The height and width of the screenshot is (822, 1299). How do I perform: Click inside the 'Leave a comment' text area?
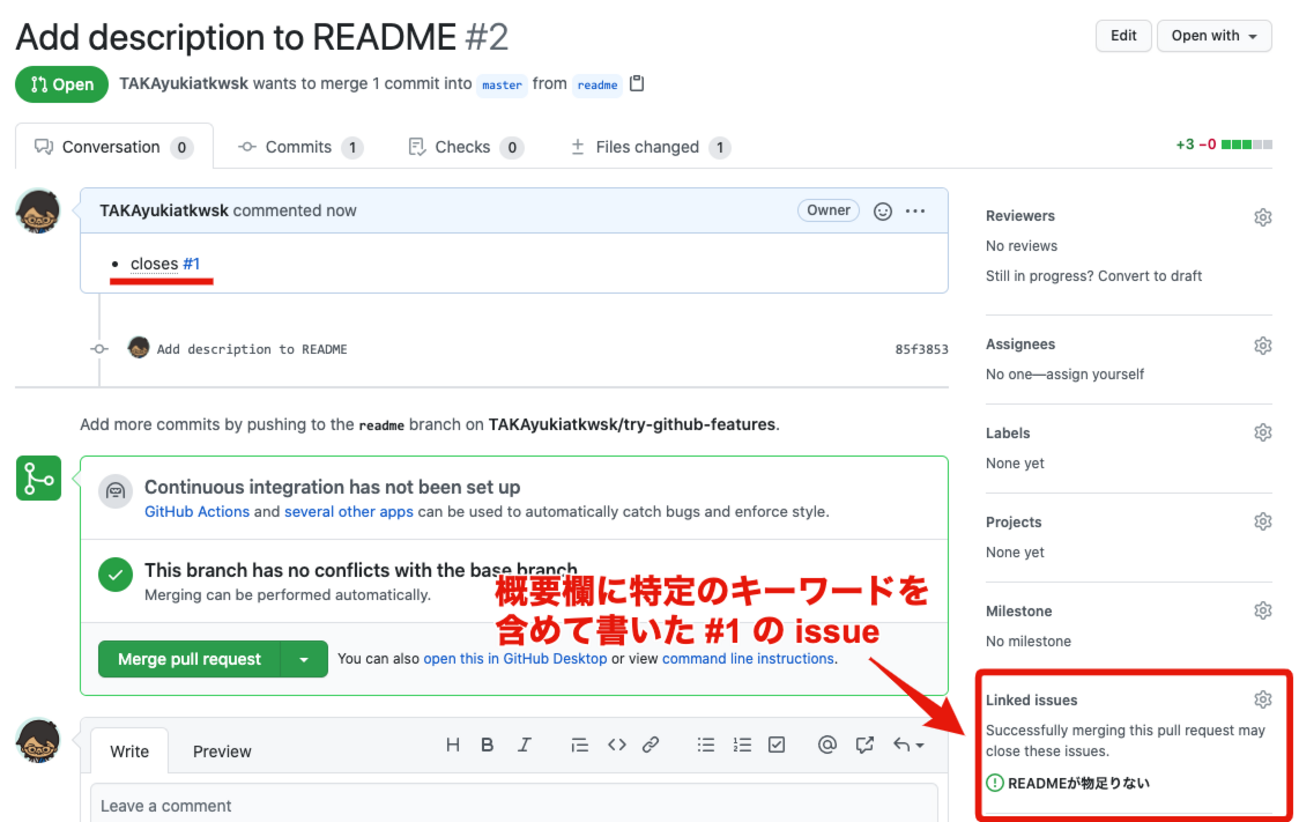(514, 803)
